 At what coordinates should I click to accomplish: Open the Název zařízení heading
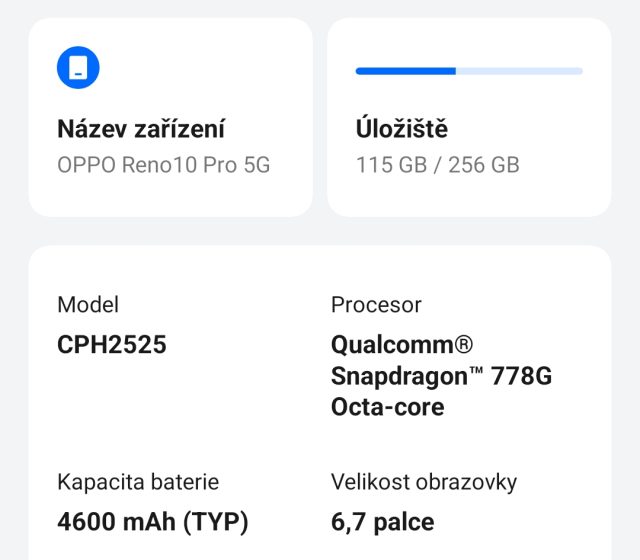141,129
